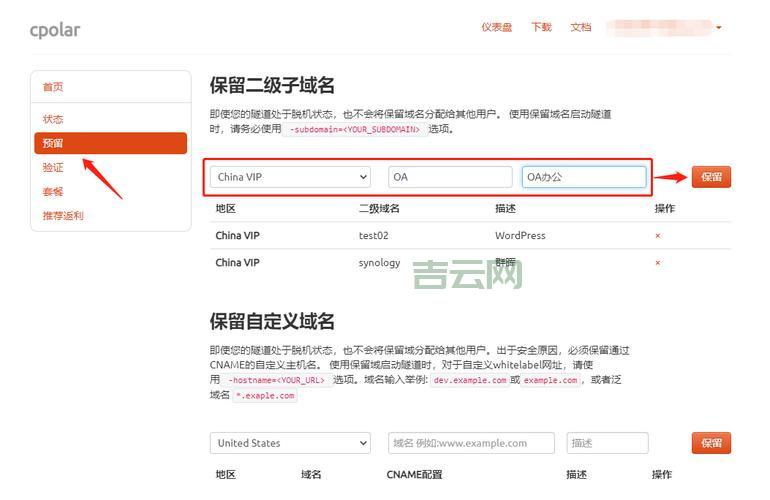The image size is (770, 500).
Task: Click 保留 button for subdomain
Action: point(711,177)
